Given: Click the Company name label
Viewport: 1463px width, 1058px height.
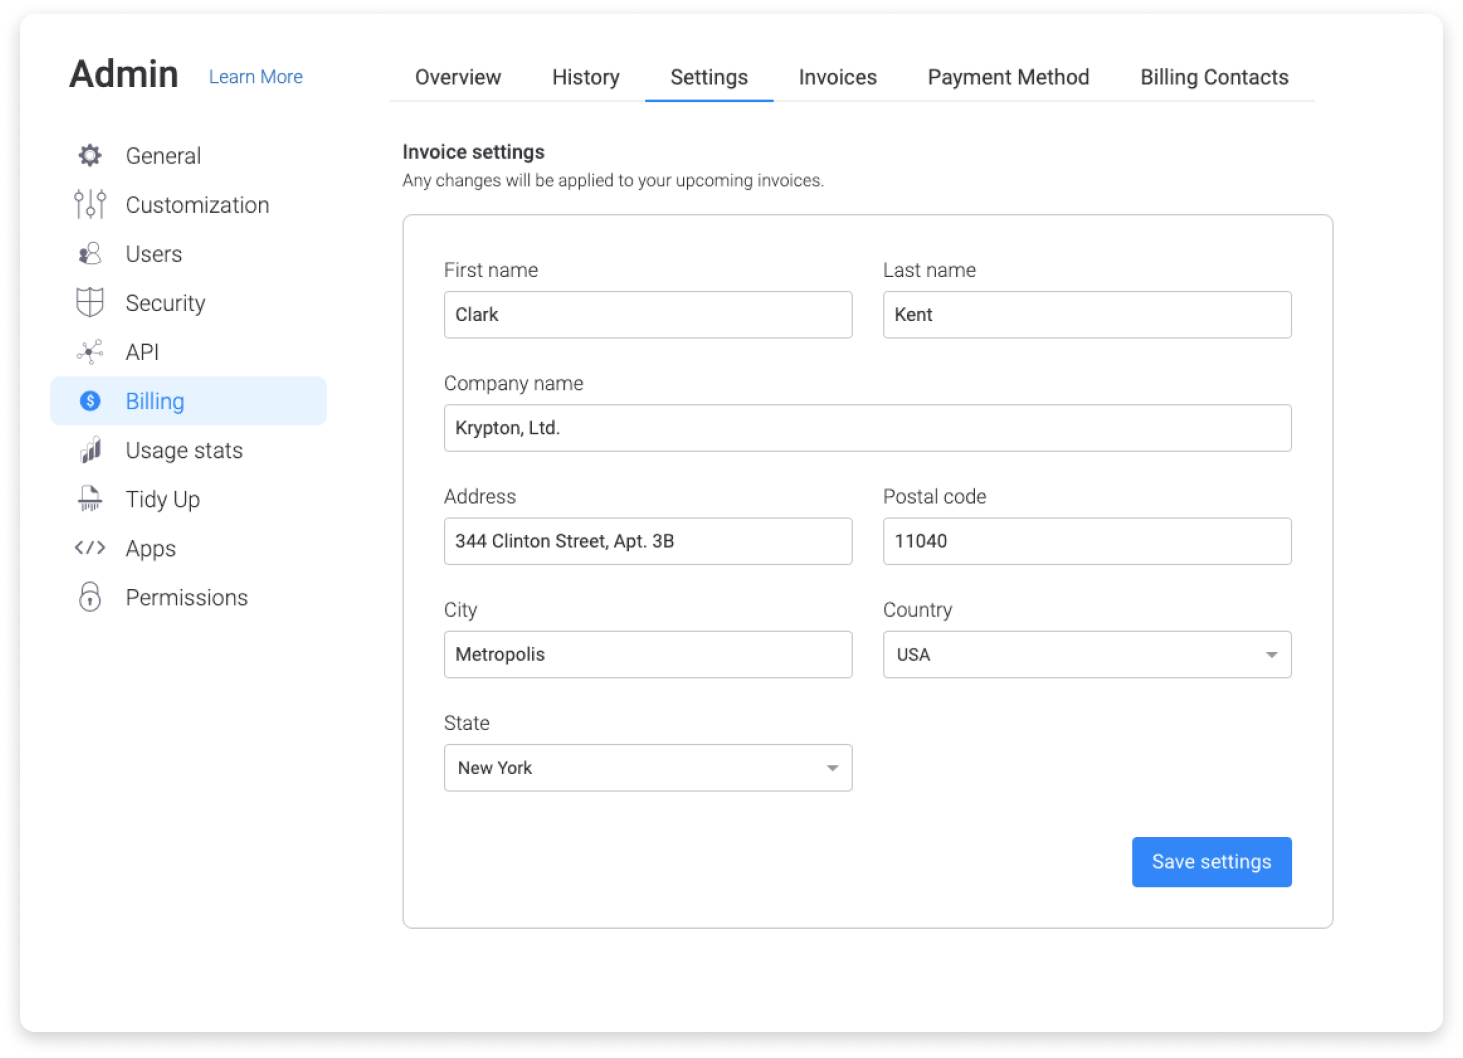Looking at the screenshot, I should pos(513,383).
